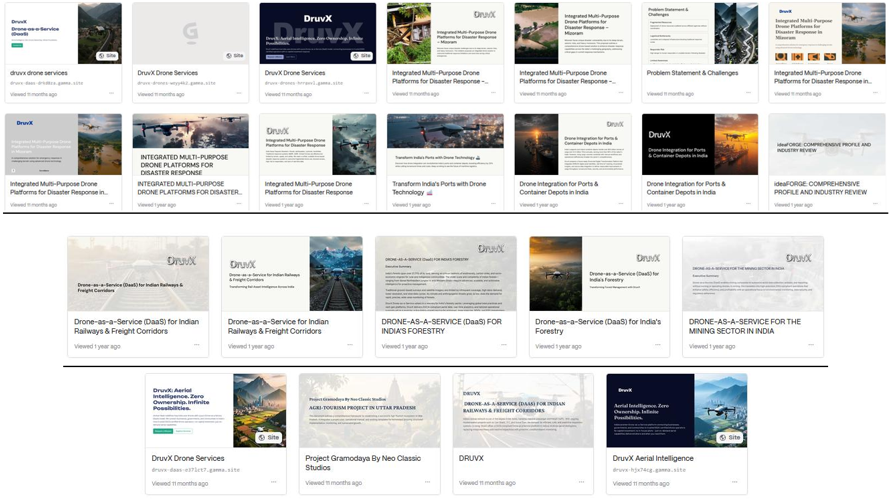Image resolution: width=893 pixels, height=500 pixels.
Task: Select ideaFORGE Comprehensive Profile thumbnail
Action: click(827, 145)
